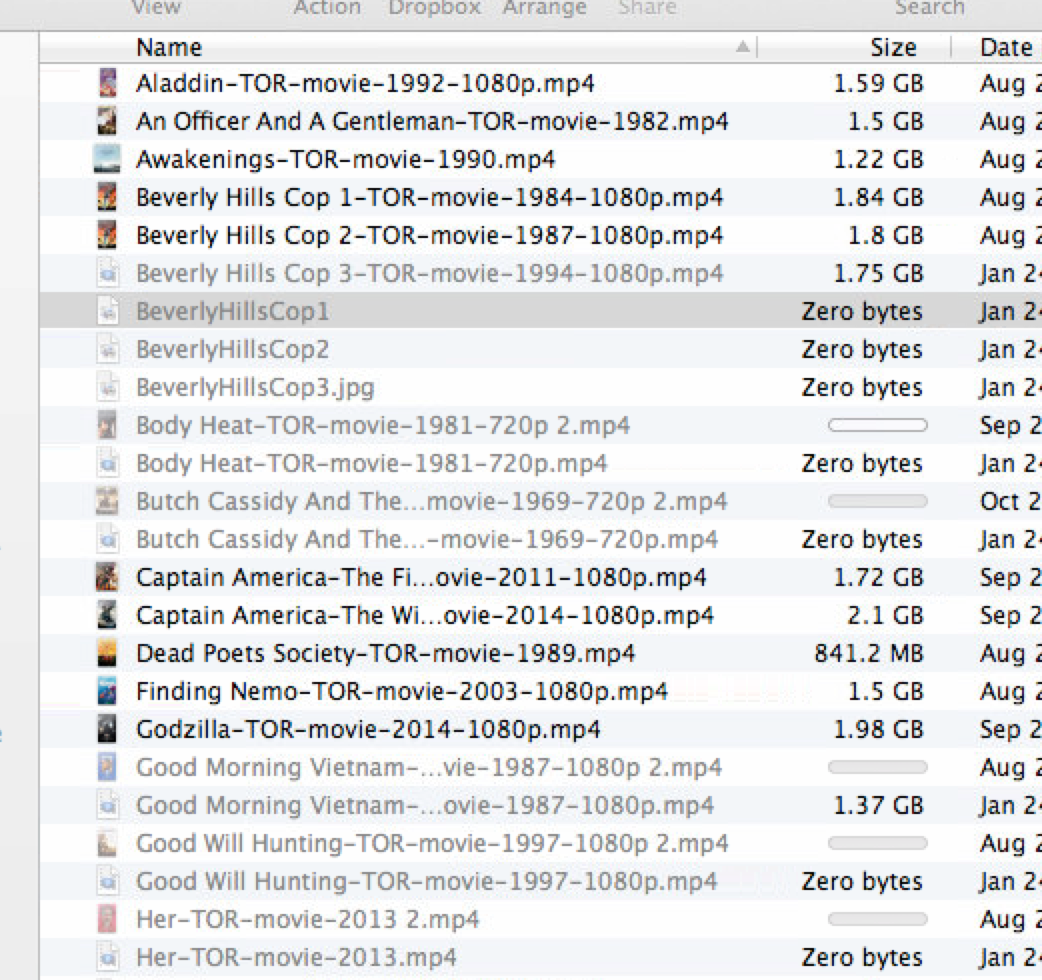Screen dimensions: 1042x980
Task: Select file name Awakenings-TOR-movie-1990.mp4
Action: click(x=346, y=159)
